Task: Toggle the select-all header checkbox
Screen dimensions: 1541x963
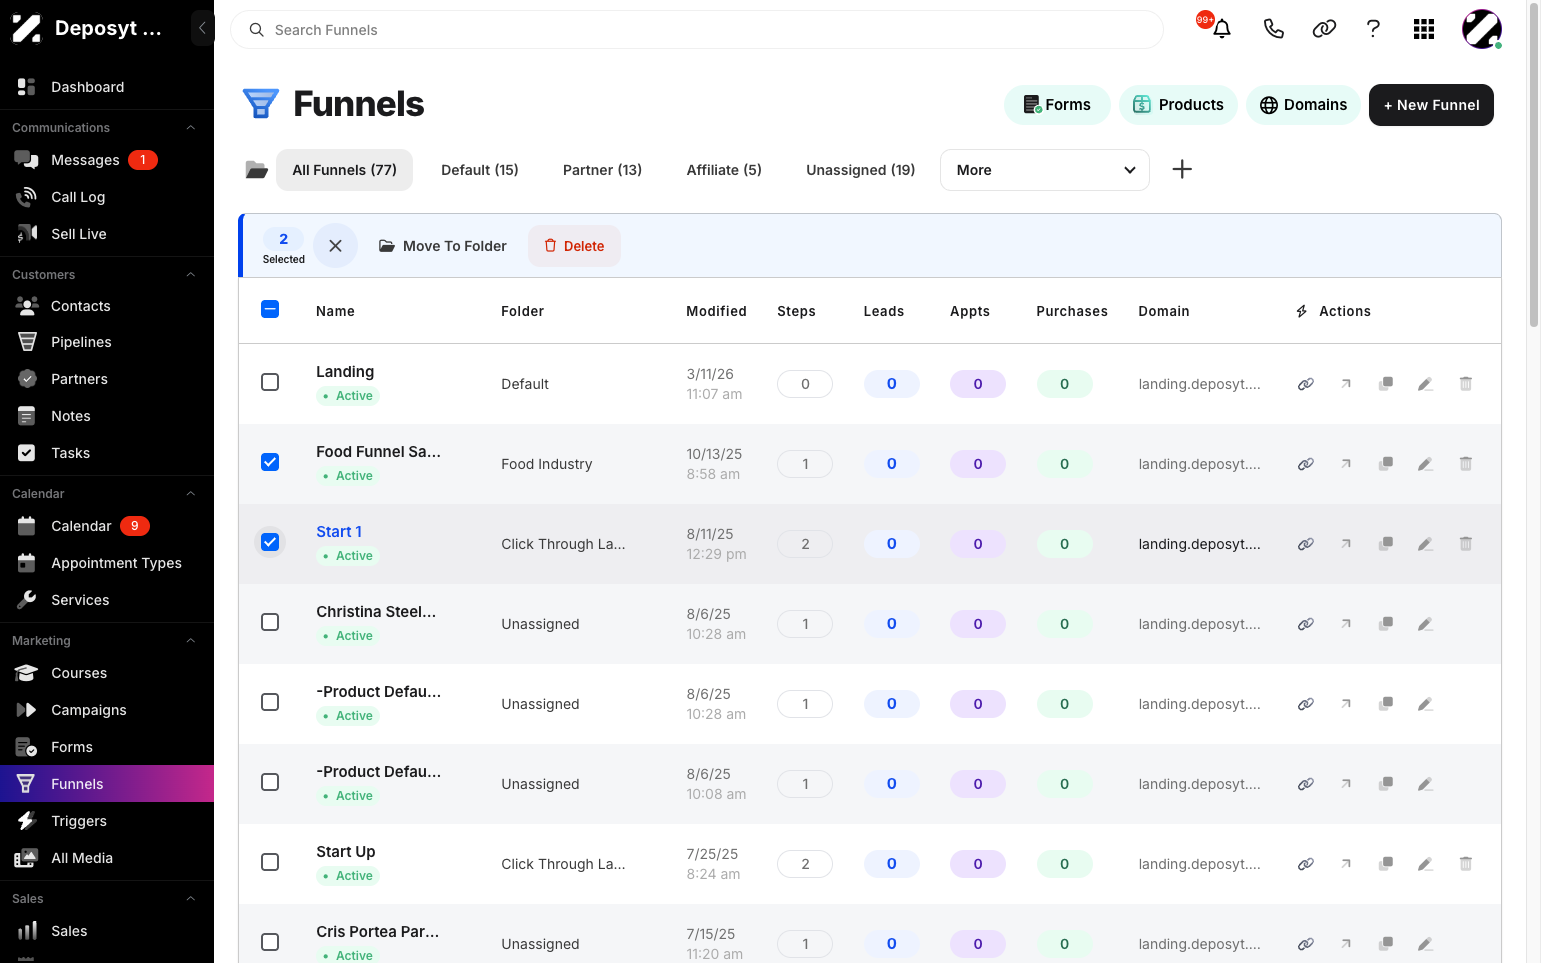Action: [270, 309]
